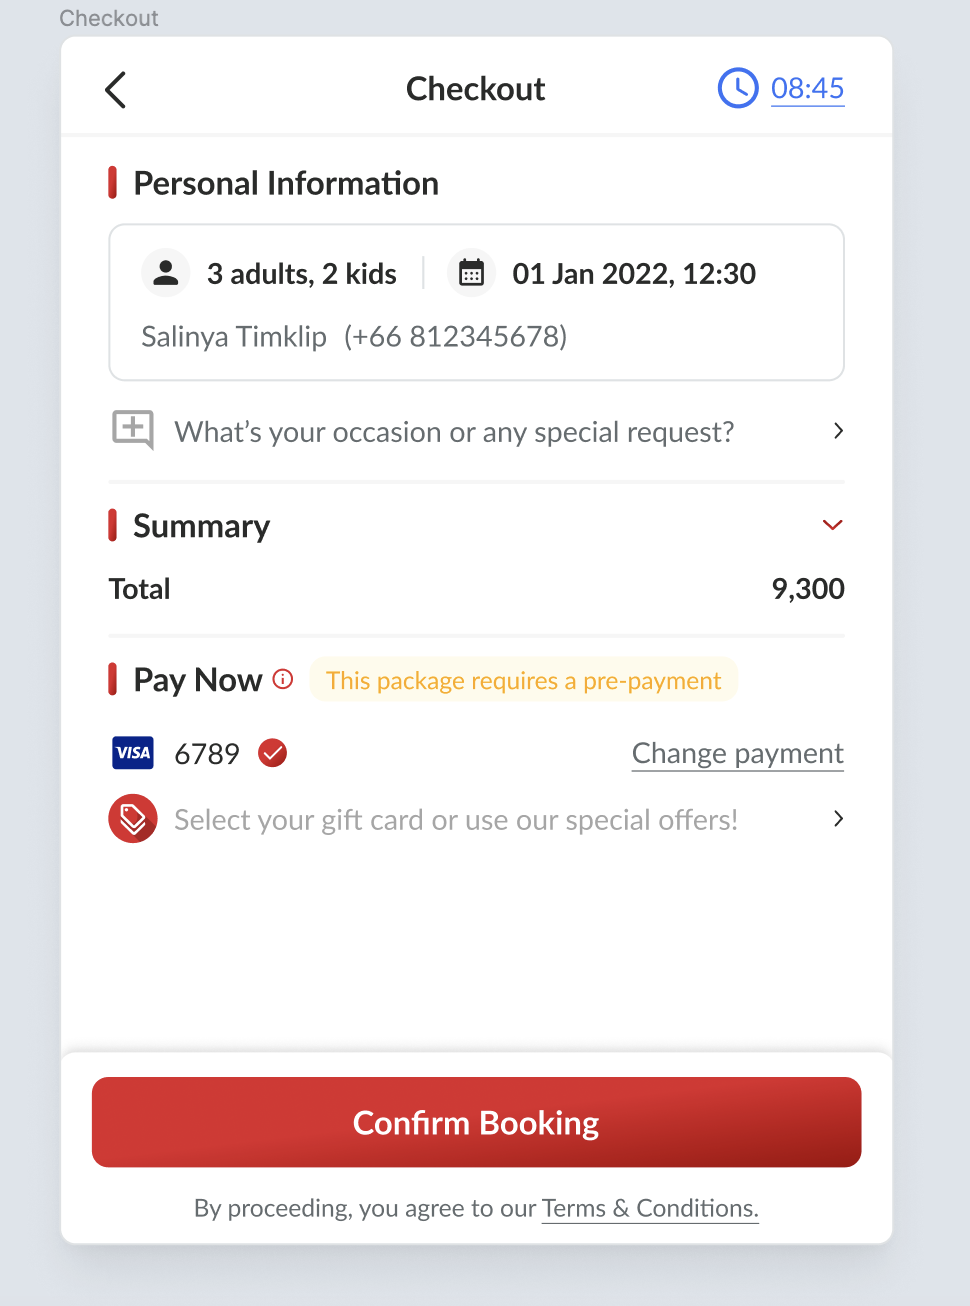Viewport: 970px width, 1306px height.
Task: Click the Salinya Timklip contact details
Action: click(354, 336)
